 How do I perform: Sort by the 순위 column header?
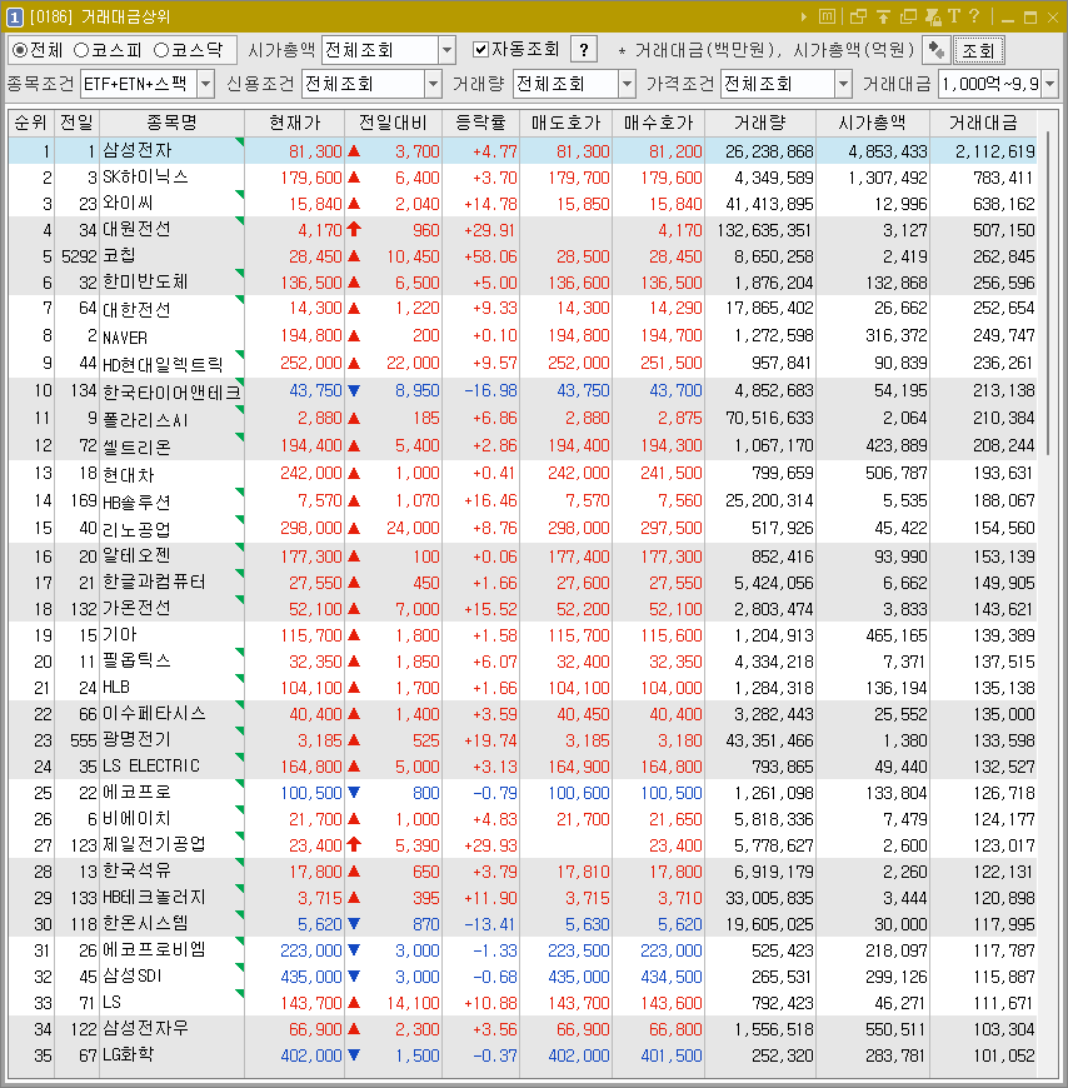31,123
